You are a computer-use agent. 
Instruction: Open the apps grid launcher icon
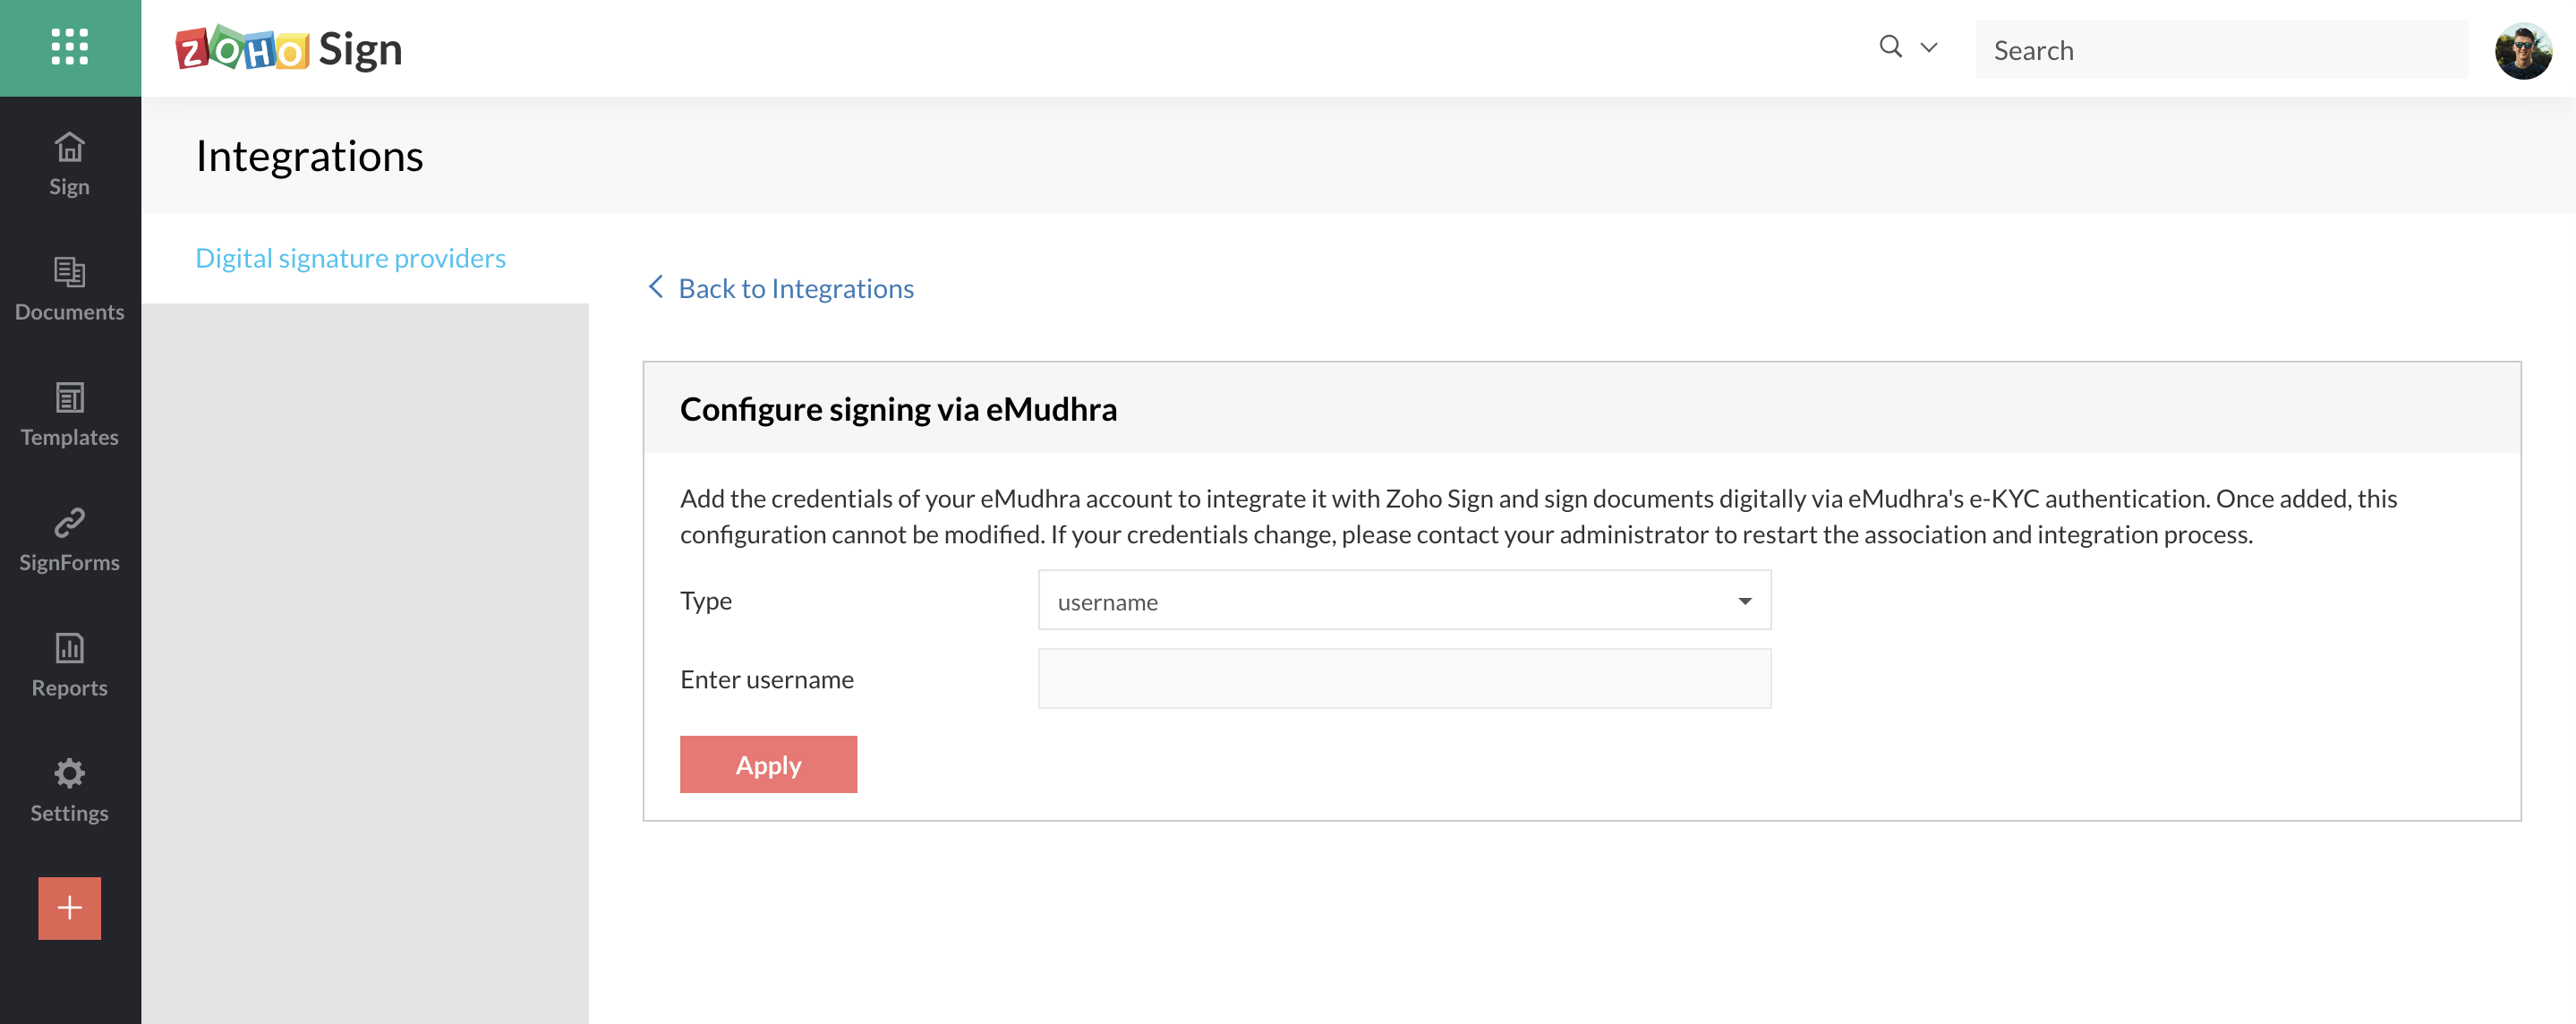coord(69,47)
